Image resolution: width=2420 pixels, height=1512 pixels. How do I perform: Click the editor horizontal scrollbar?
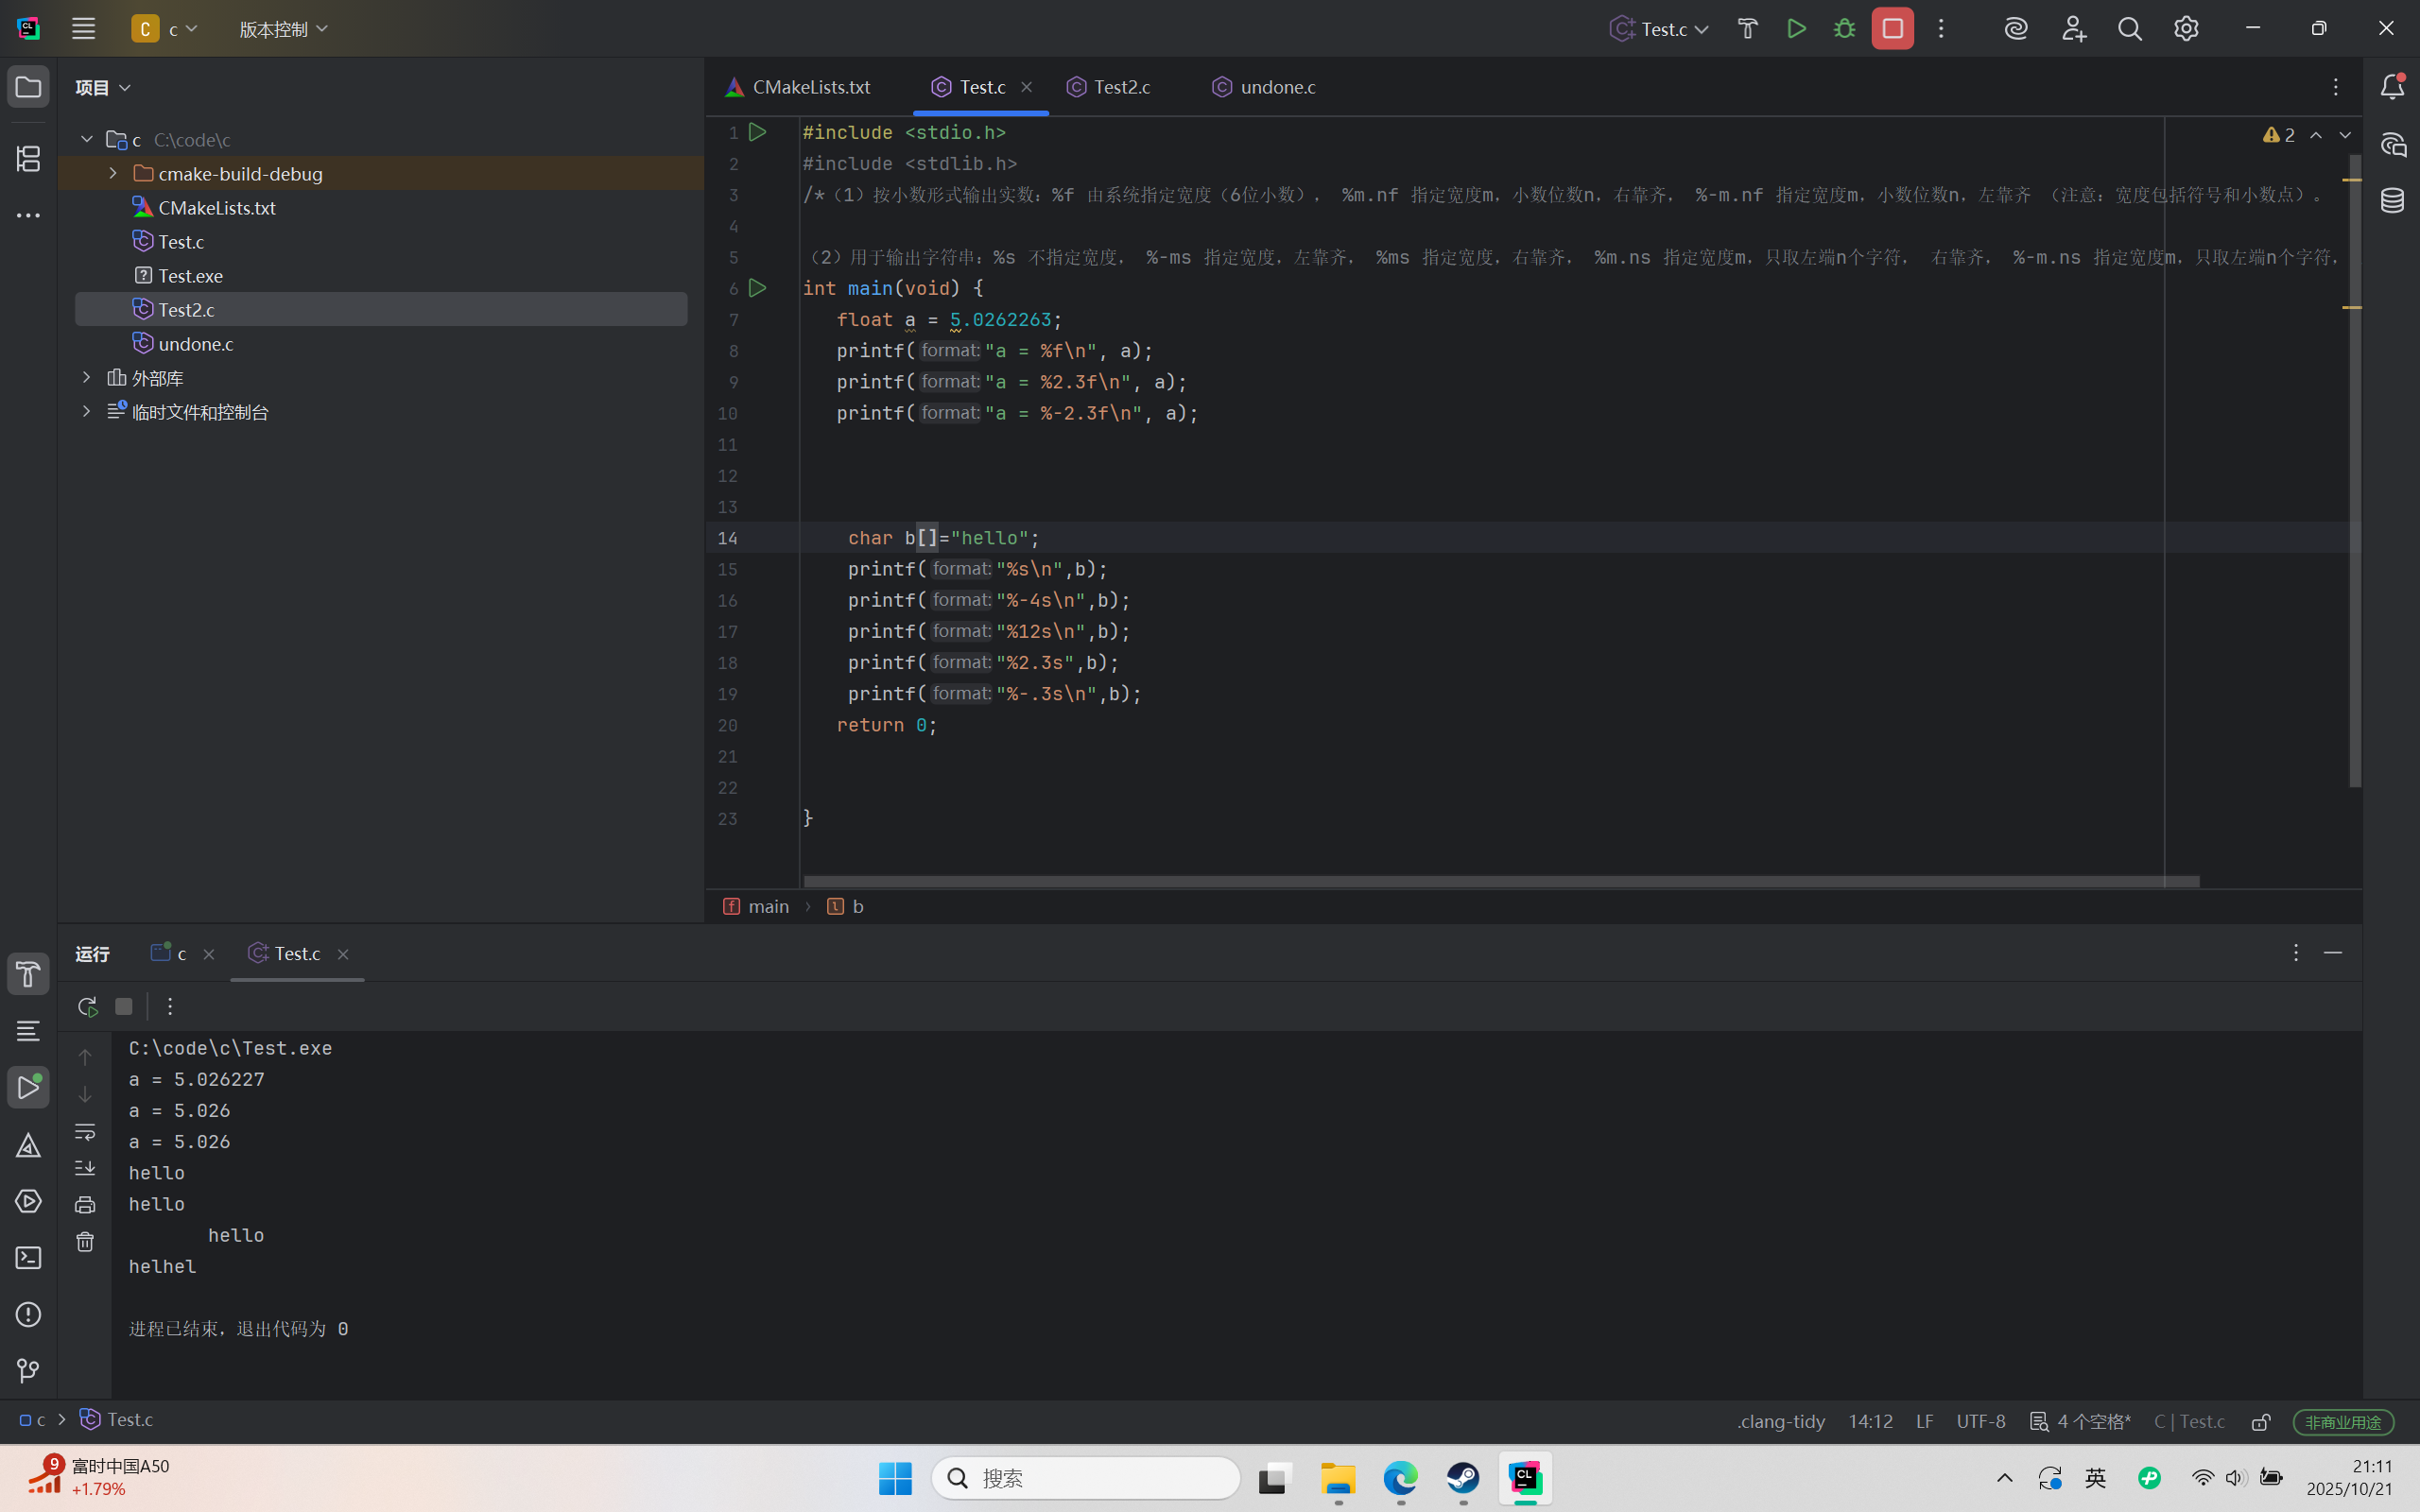click(x=1500, y=881)
